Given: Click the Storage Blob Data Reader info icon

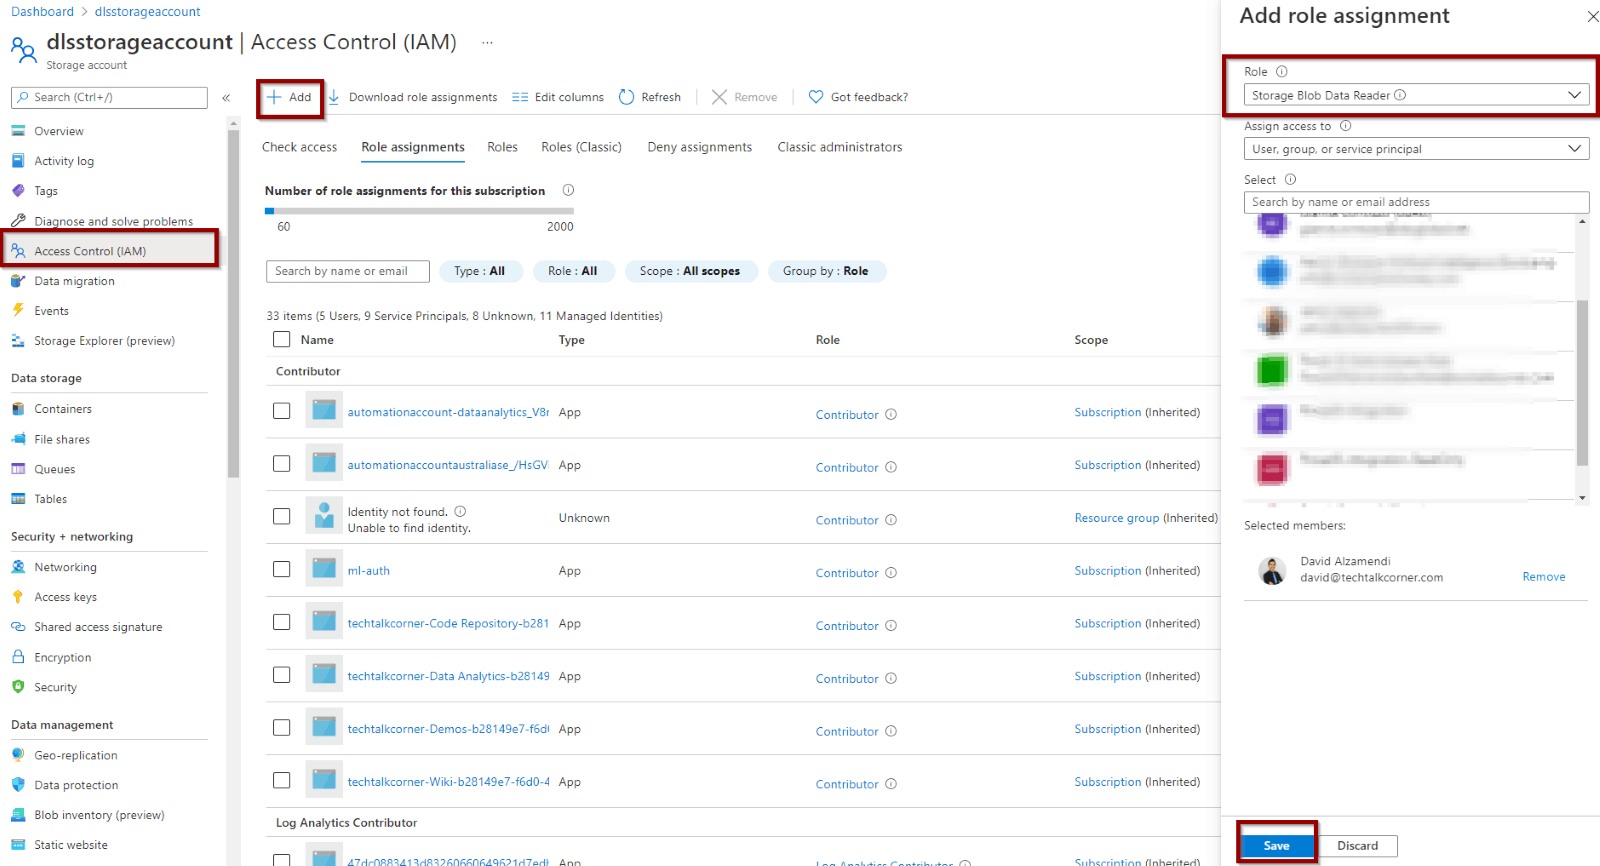Looking at the screenshot, I should (1400, 95).
